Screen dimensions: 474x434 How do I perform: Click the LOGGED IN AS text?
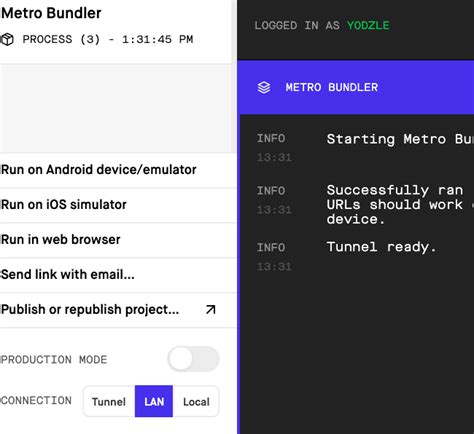[x=297, y=25]
